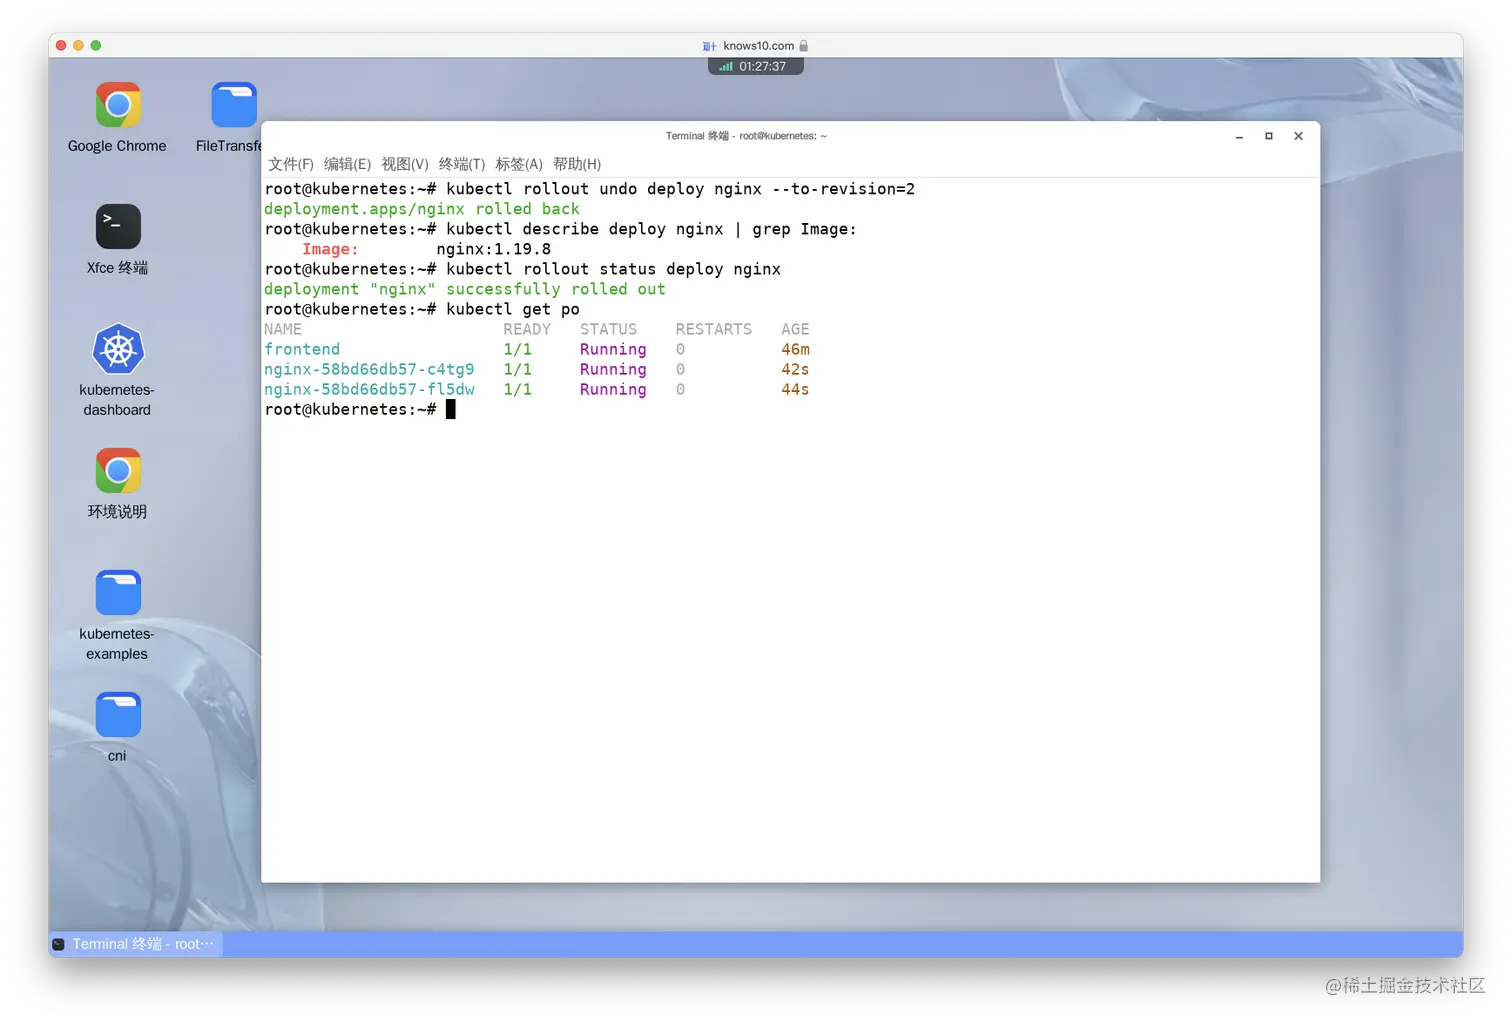Viewport: 1512px width, 1022px height.
Task: Click the macOS yellow minimize dot
Action: click(78, 45)
